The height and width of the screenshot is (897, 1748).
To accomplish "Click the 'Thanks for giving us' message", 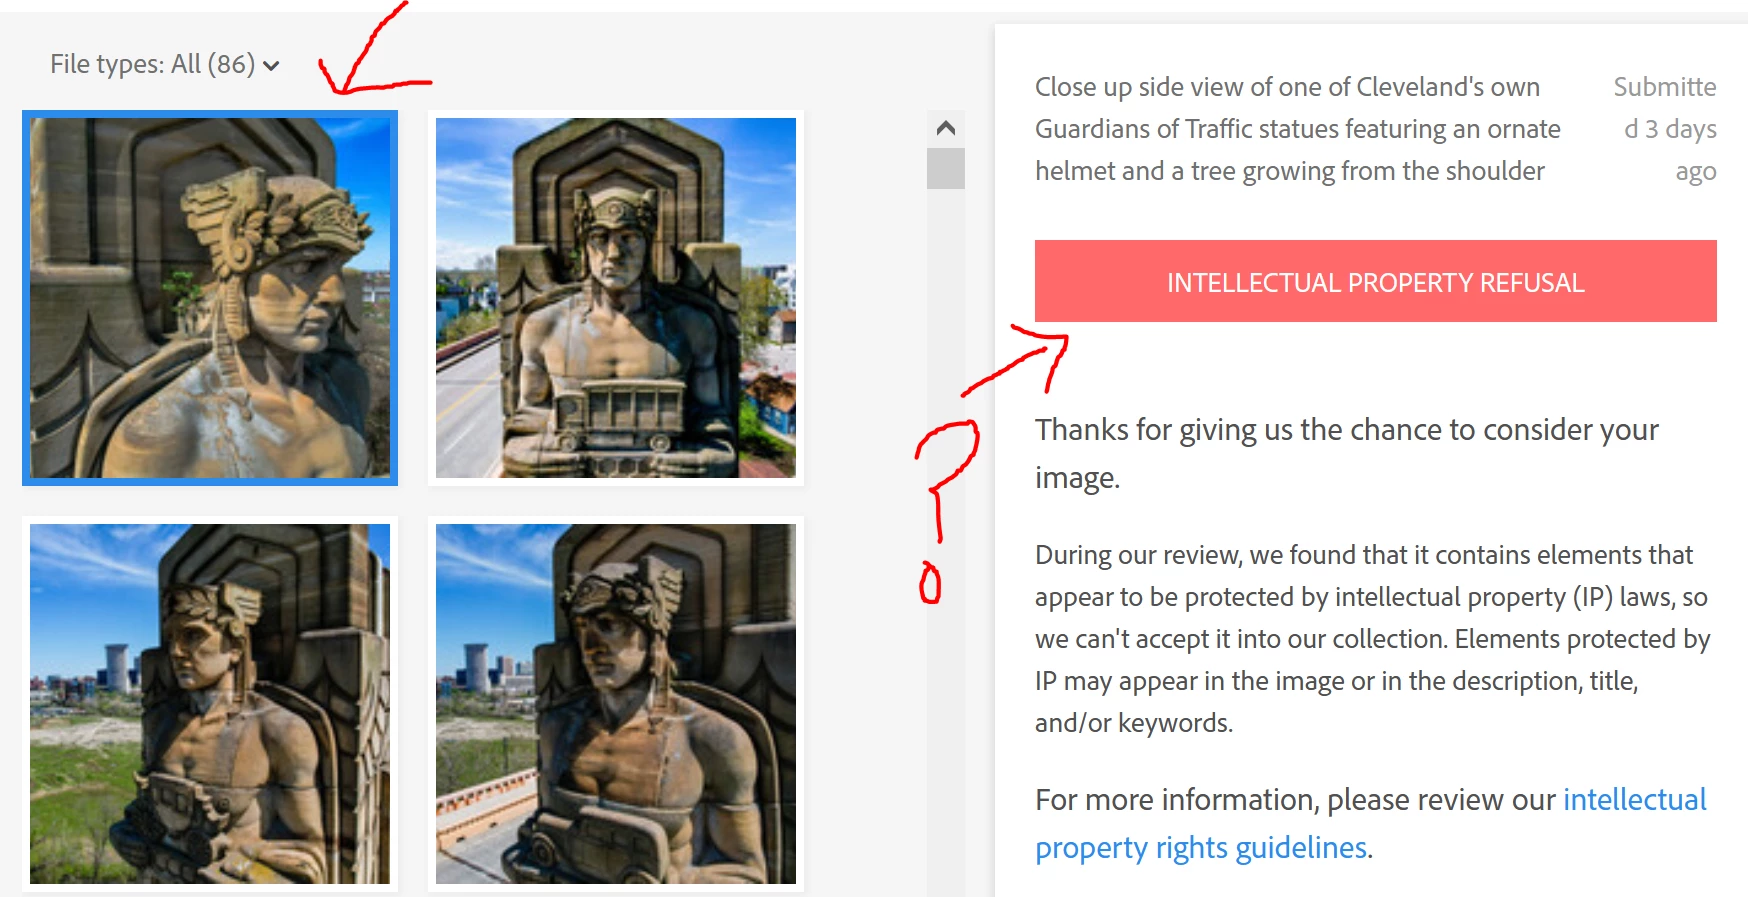I will [x=1347, y=453].
